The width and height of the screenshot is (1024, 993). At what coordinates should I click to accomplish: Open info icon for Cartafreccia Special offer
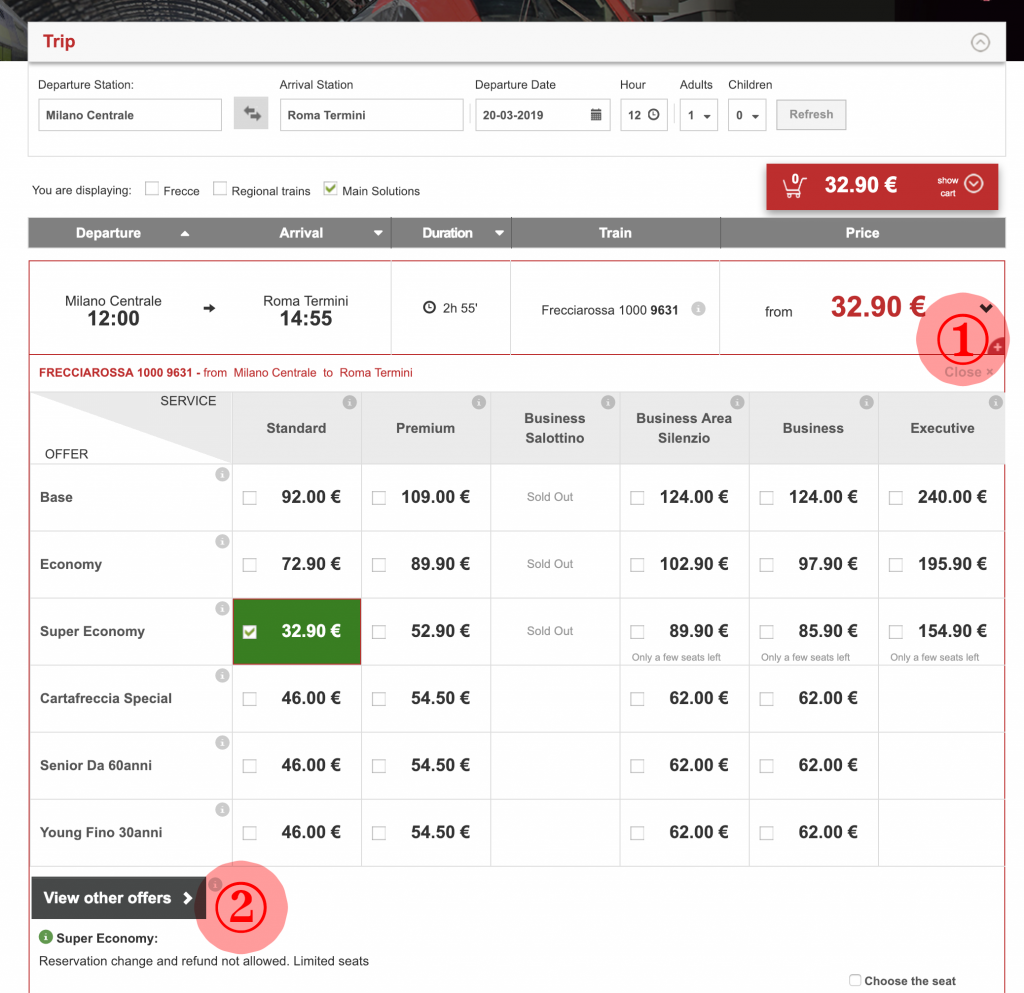coord(222,676)
